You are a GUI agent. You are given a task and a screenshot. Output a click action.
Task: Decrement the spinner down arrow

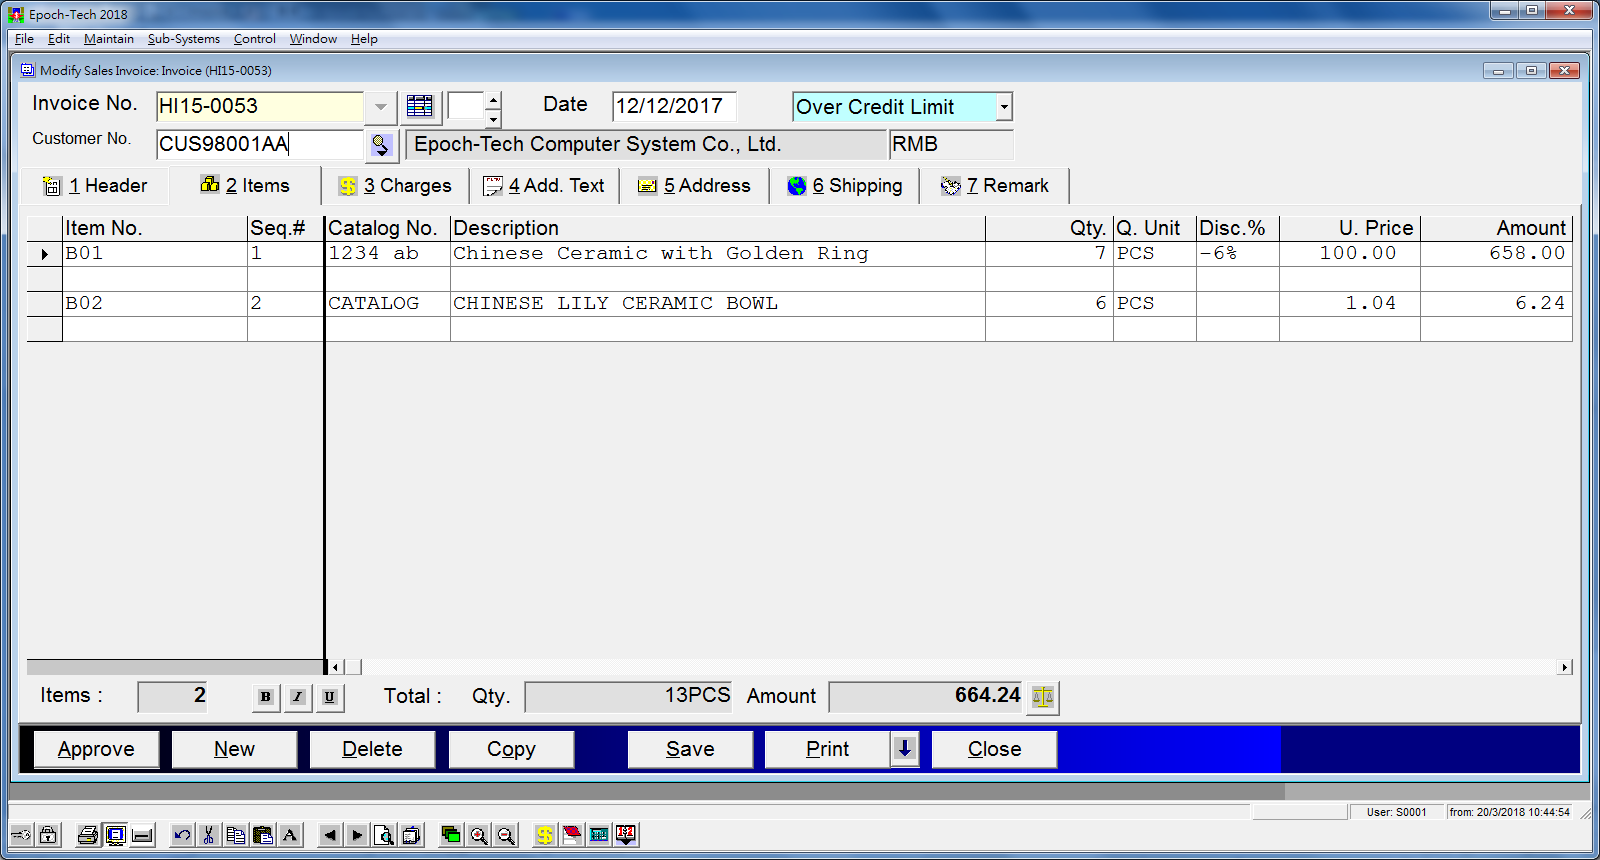pos(493,119)
